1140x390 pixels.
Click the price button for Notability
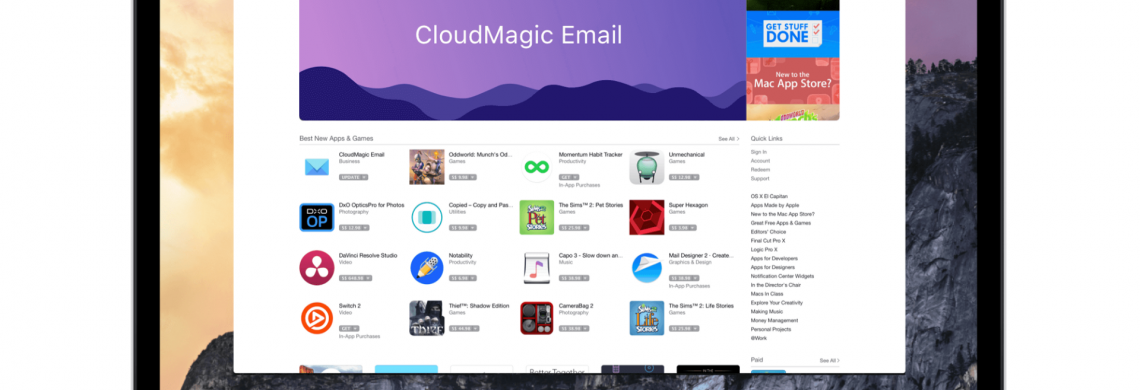coord(463,278)
